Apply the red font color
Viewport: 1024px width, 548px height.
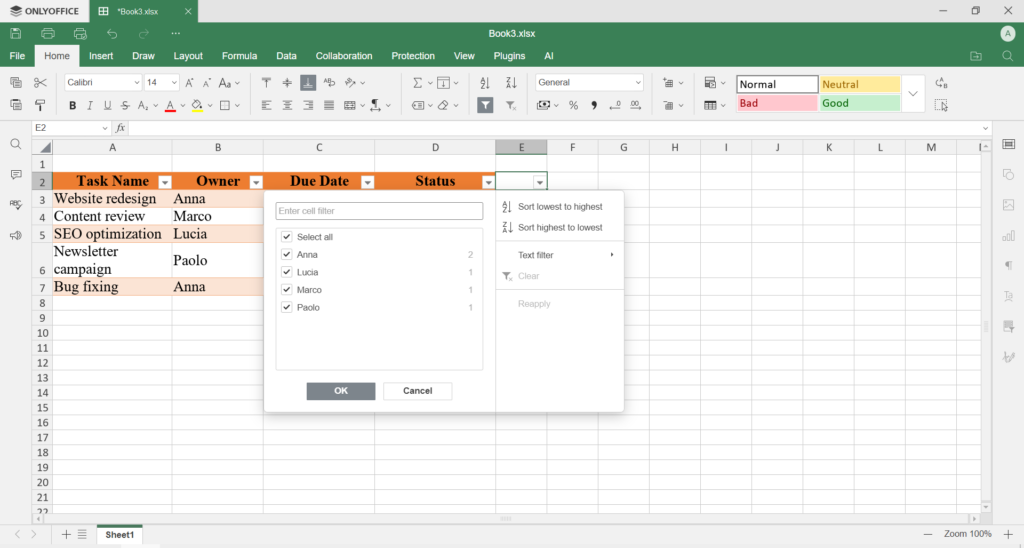click(x=170, y=105)
